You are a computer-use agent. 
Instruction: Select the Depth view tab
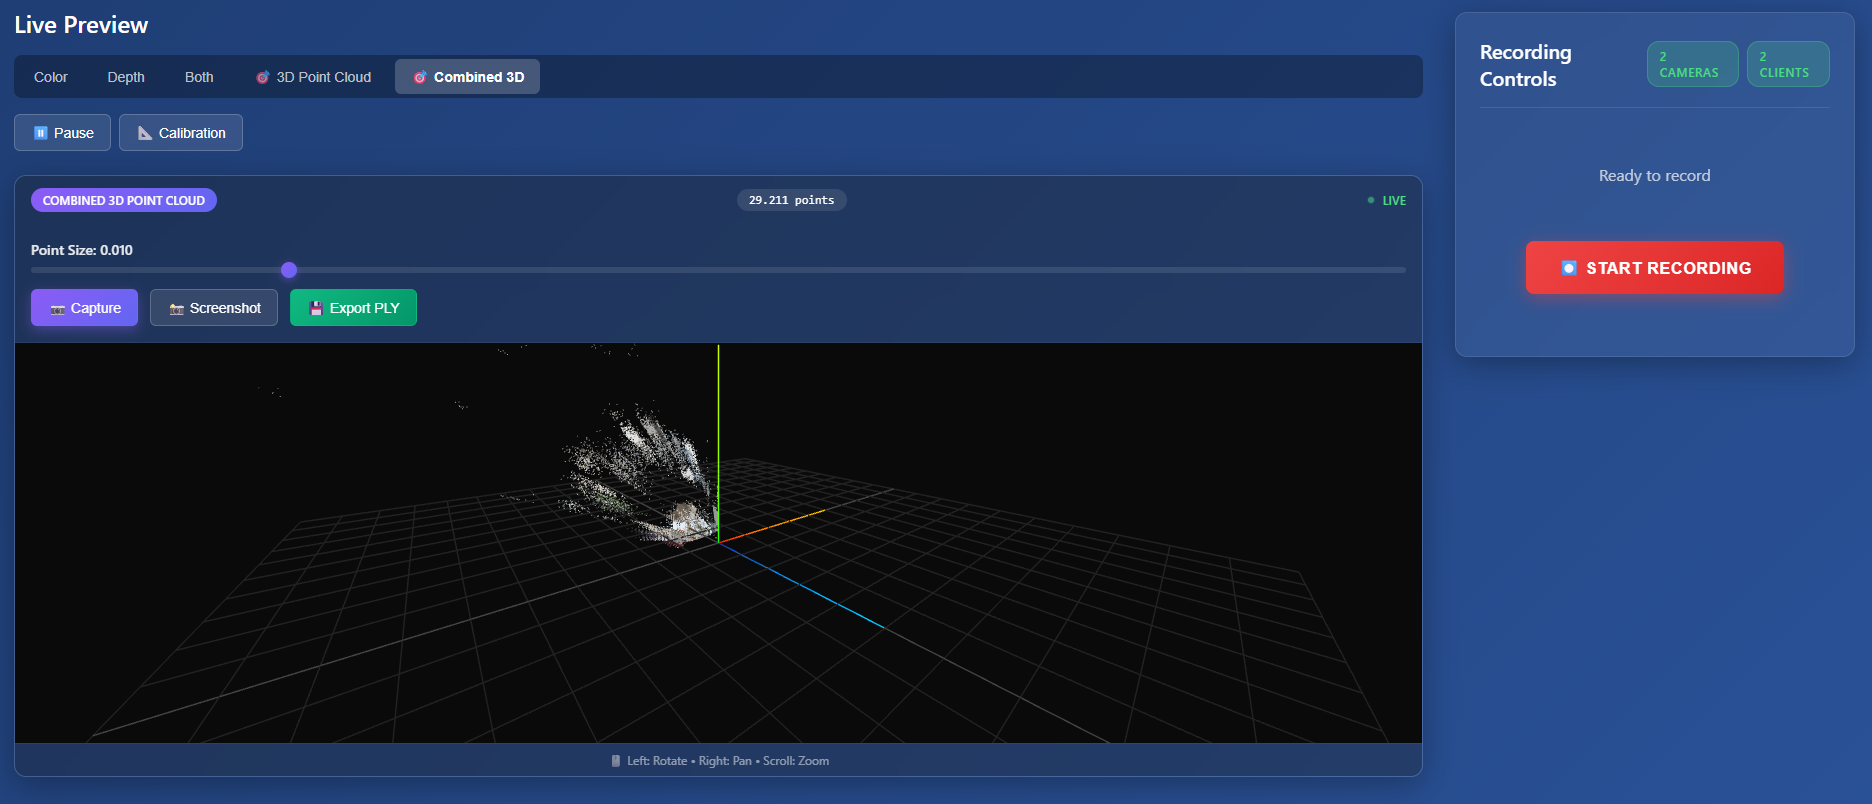[x=126, y=77]
